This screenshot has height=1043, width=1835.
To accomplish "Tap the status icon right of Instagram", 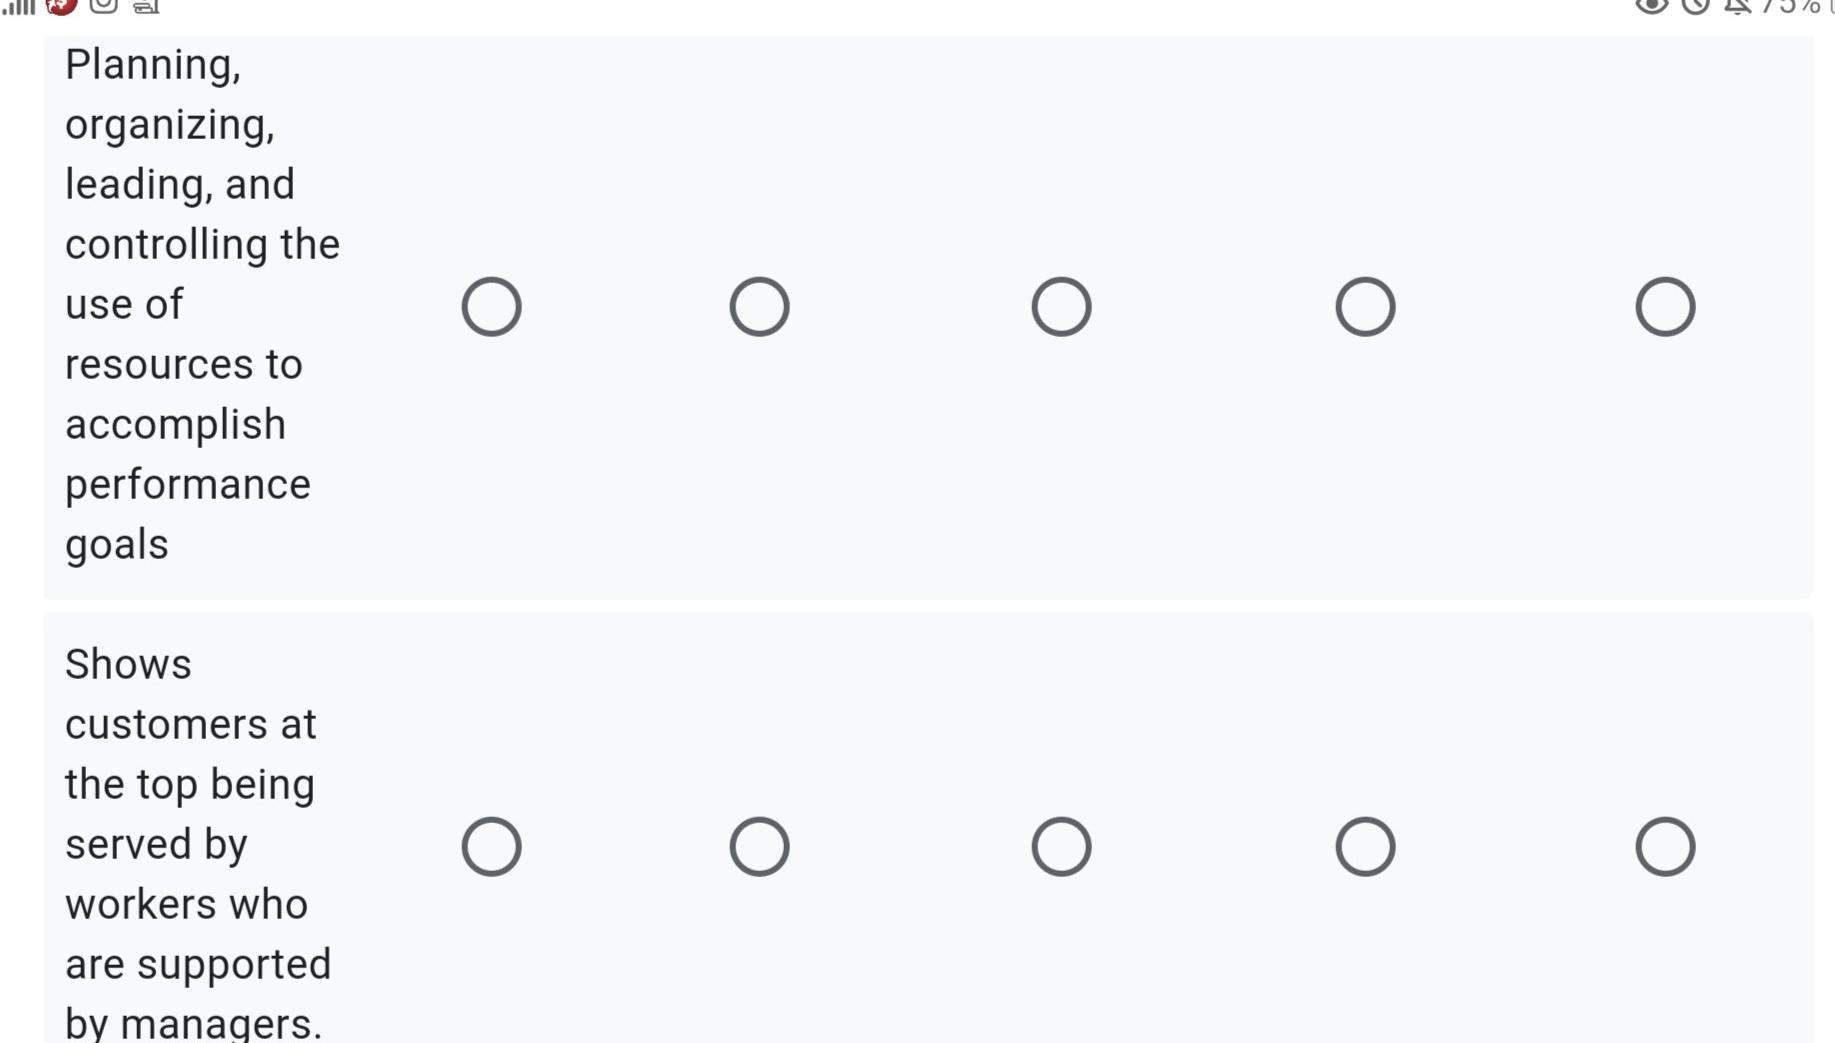I will (146, 7).
